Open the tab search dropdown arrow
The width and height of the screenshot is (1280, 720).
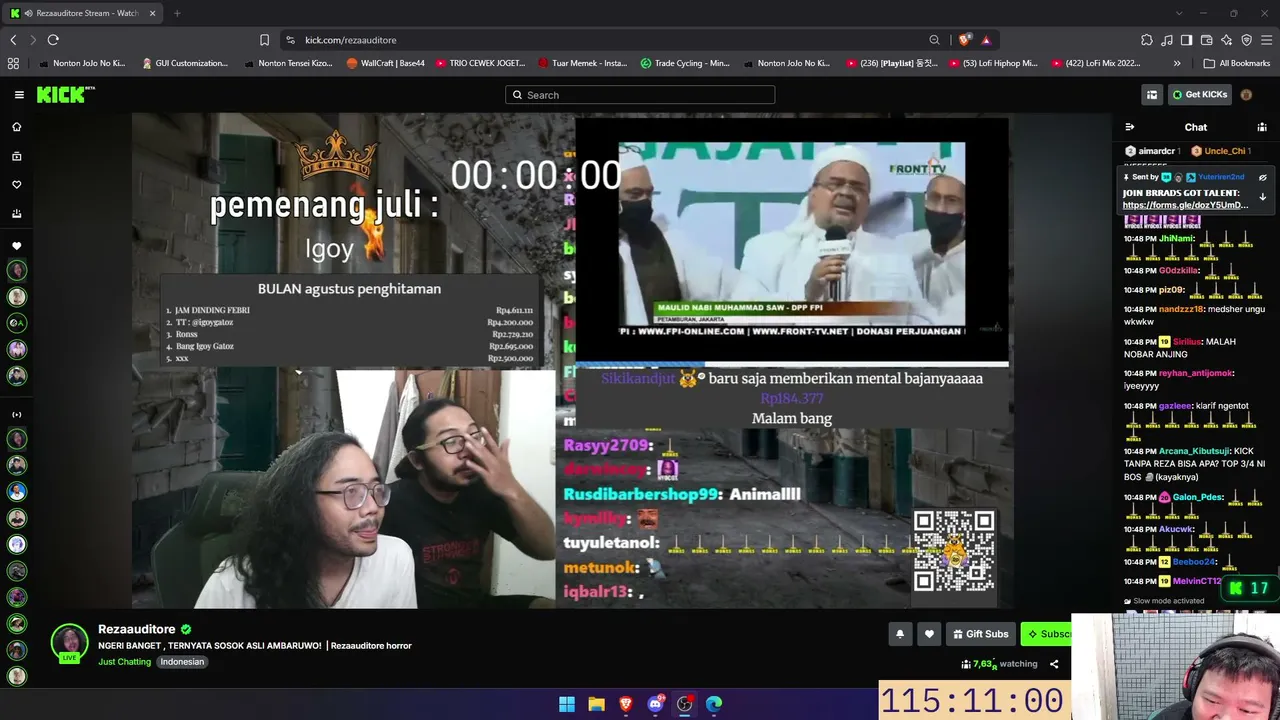[1178, 13]
